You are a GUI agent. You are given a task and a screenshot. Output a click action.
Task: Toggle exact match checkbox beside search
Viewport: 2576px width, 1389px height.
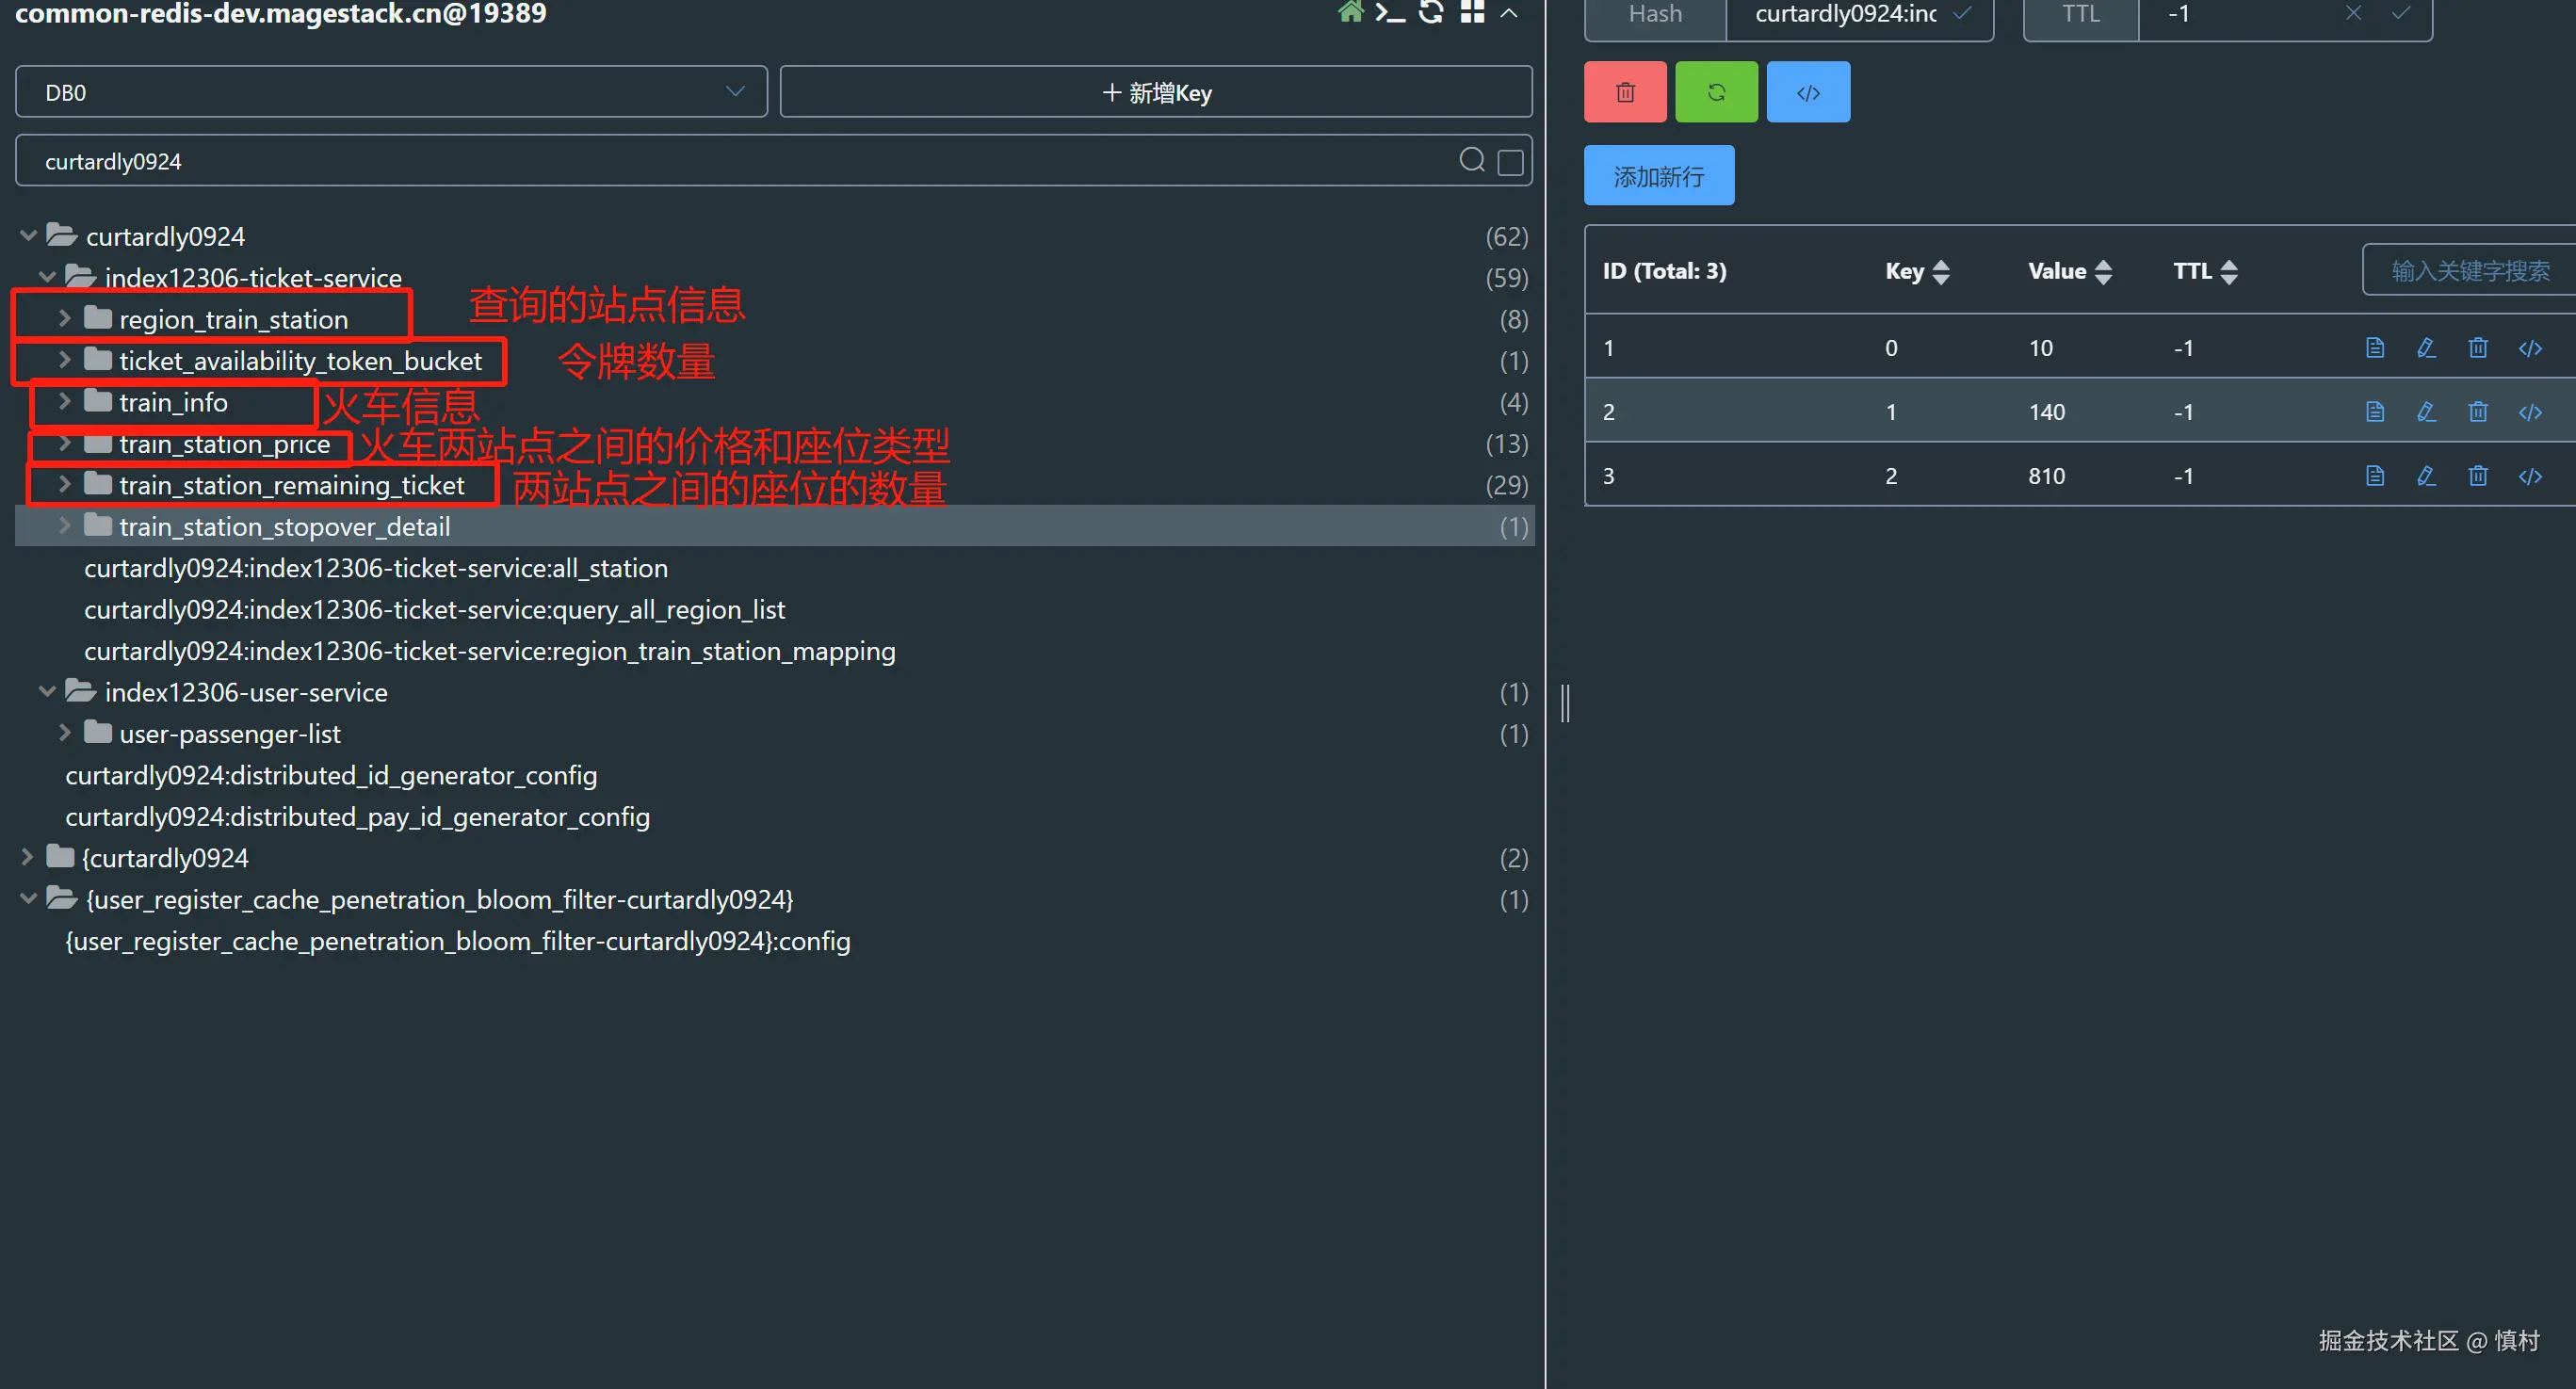pyautogui.click(x=1510, y=162)
